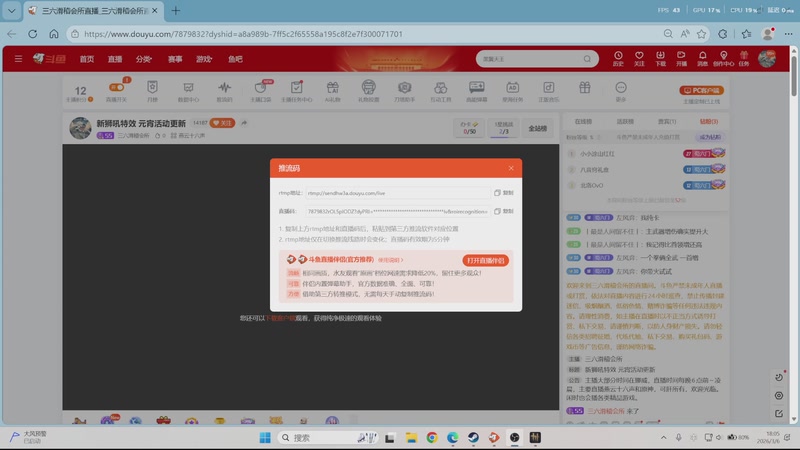Copy the rtmp address
Image resolution: width=800 pixels, height=450 pixels.
click(x=504, y=193)
